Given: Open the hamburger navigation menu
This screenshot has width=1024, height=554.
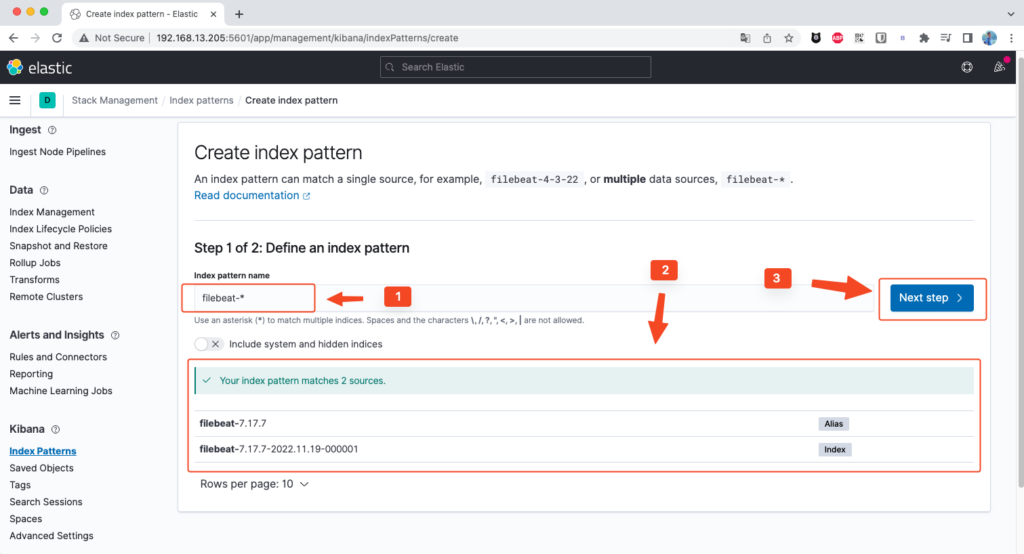Looking at the screenshot, I should coord(14,100).
